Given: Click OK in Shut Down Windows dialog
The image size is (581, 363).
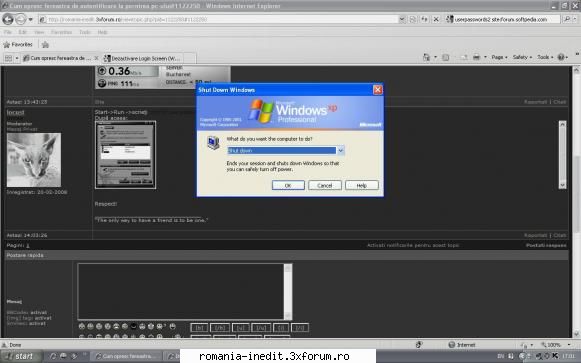Looking at the screenshot, I should pos(288,185).
